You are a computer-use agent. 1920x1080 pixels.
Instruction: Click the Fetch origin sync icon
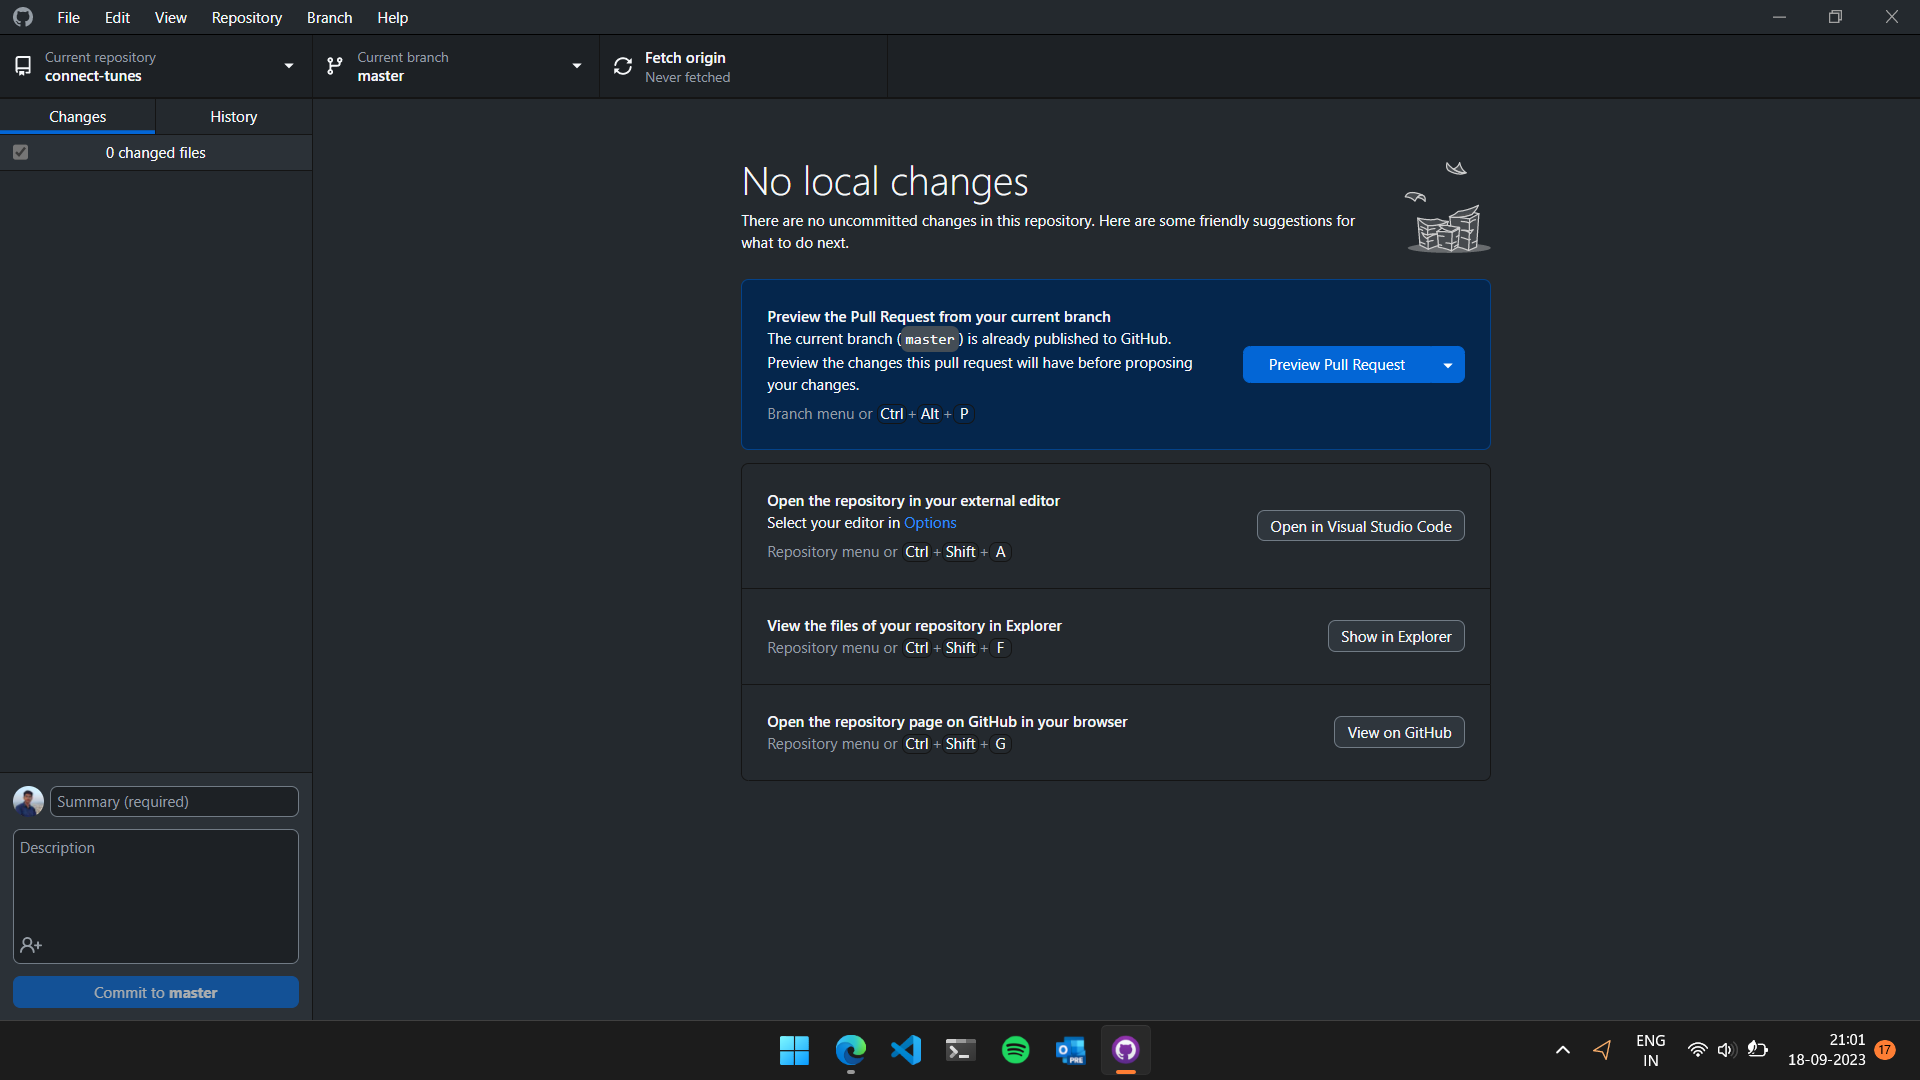[622, 65]
